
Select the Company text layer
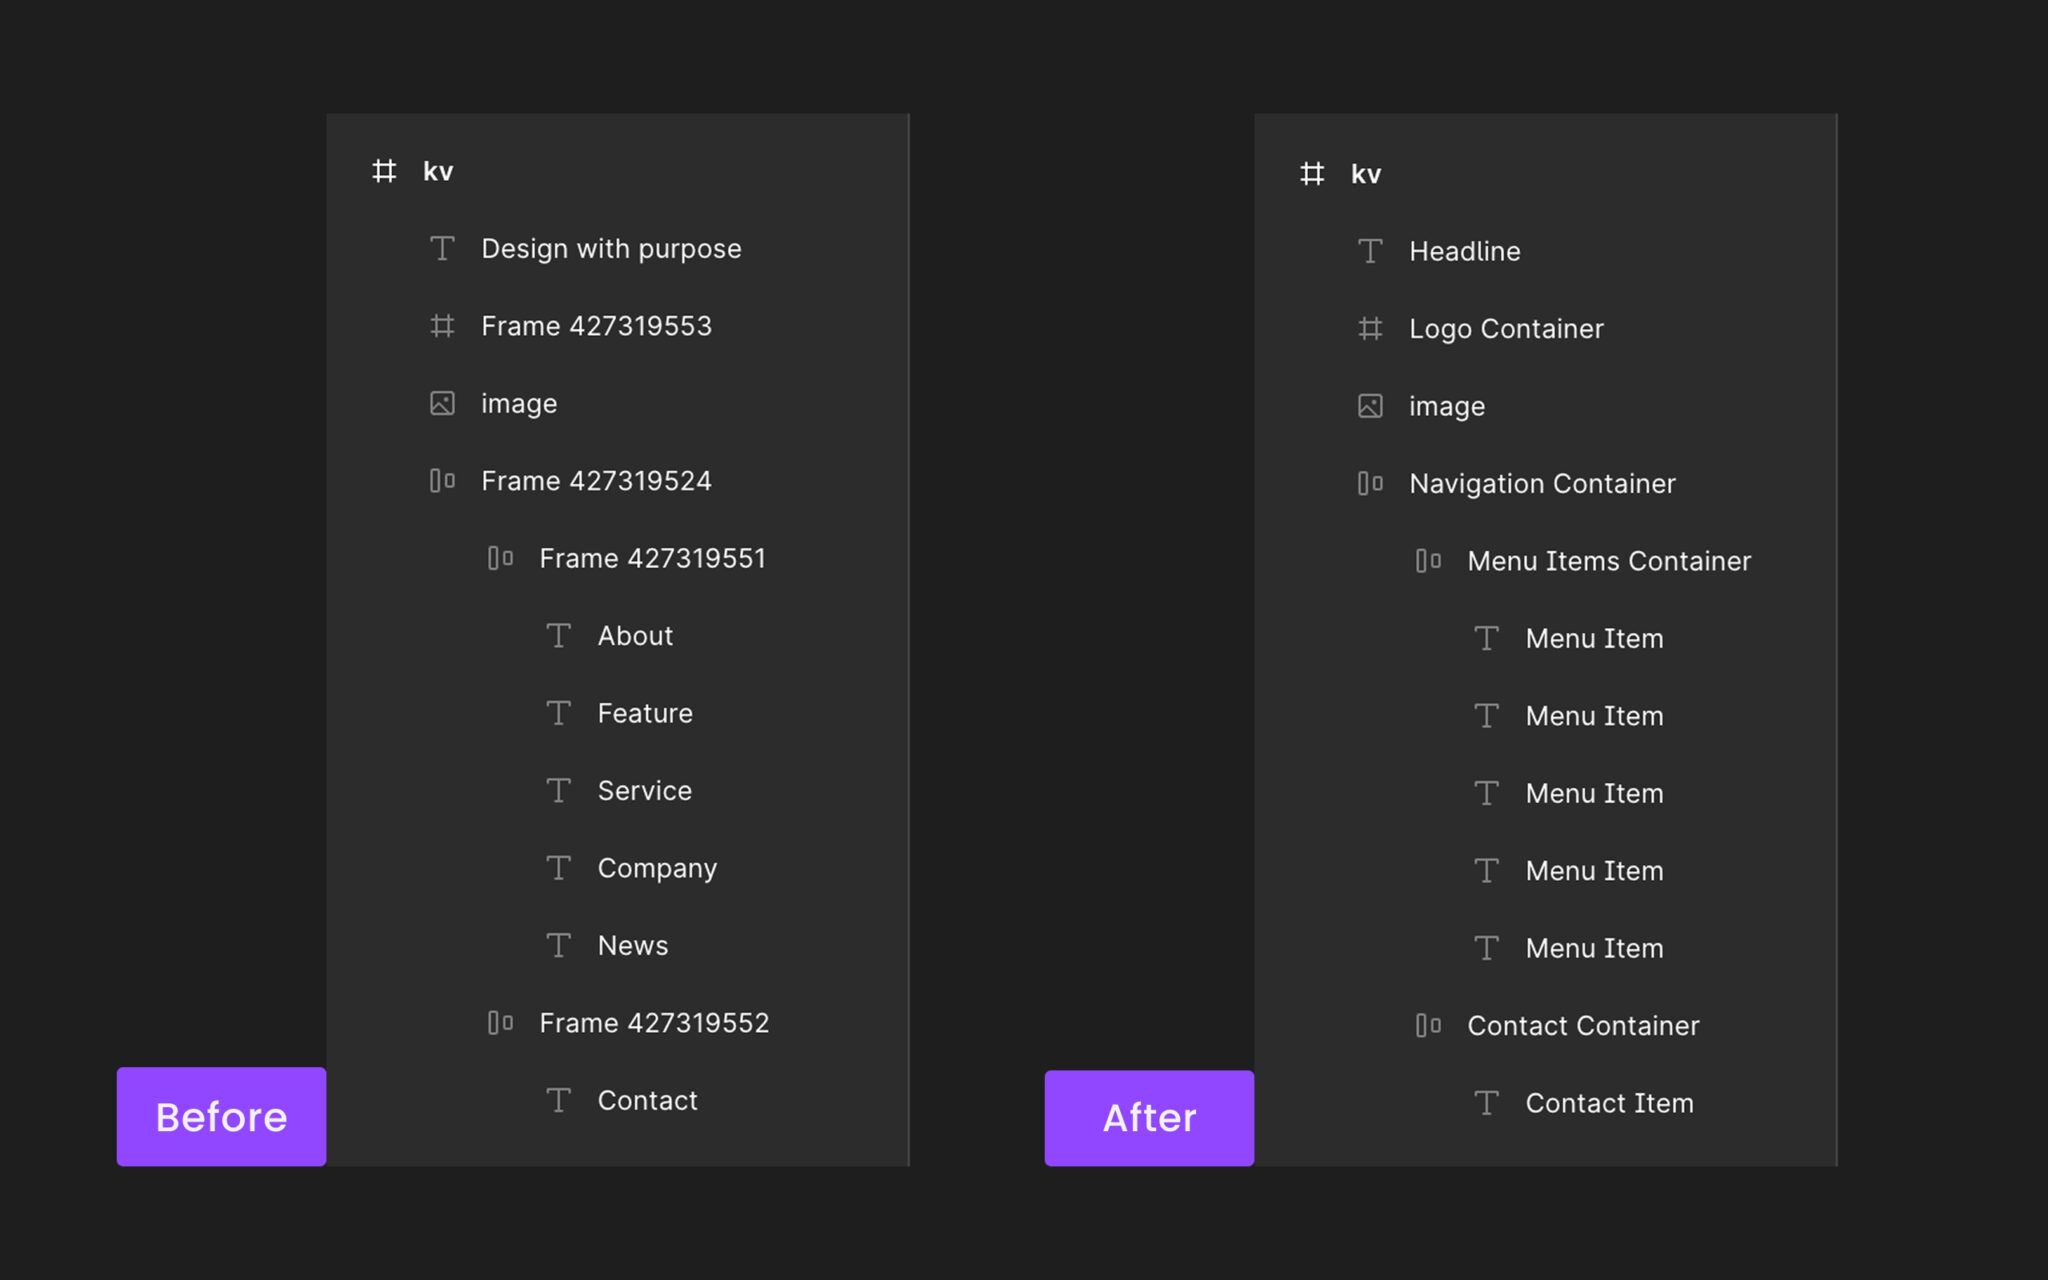pos(657,868)
